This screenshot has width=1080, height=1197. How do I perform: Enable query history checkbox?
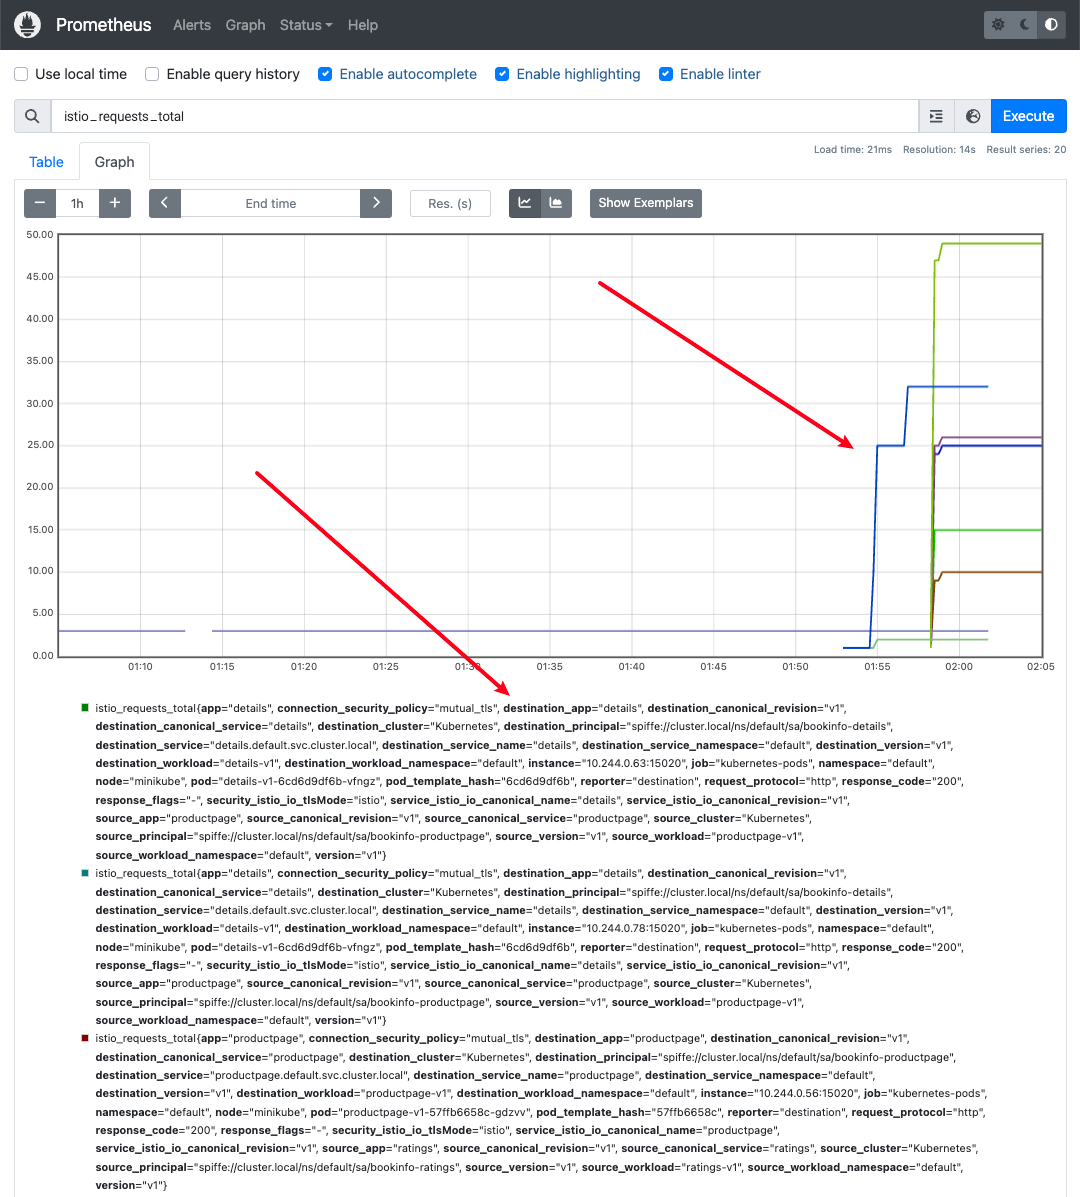[x=153, y=74]
